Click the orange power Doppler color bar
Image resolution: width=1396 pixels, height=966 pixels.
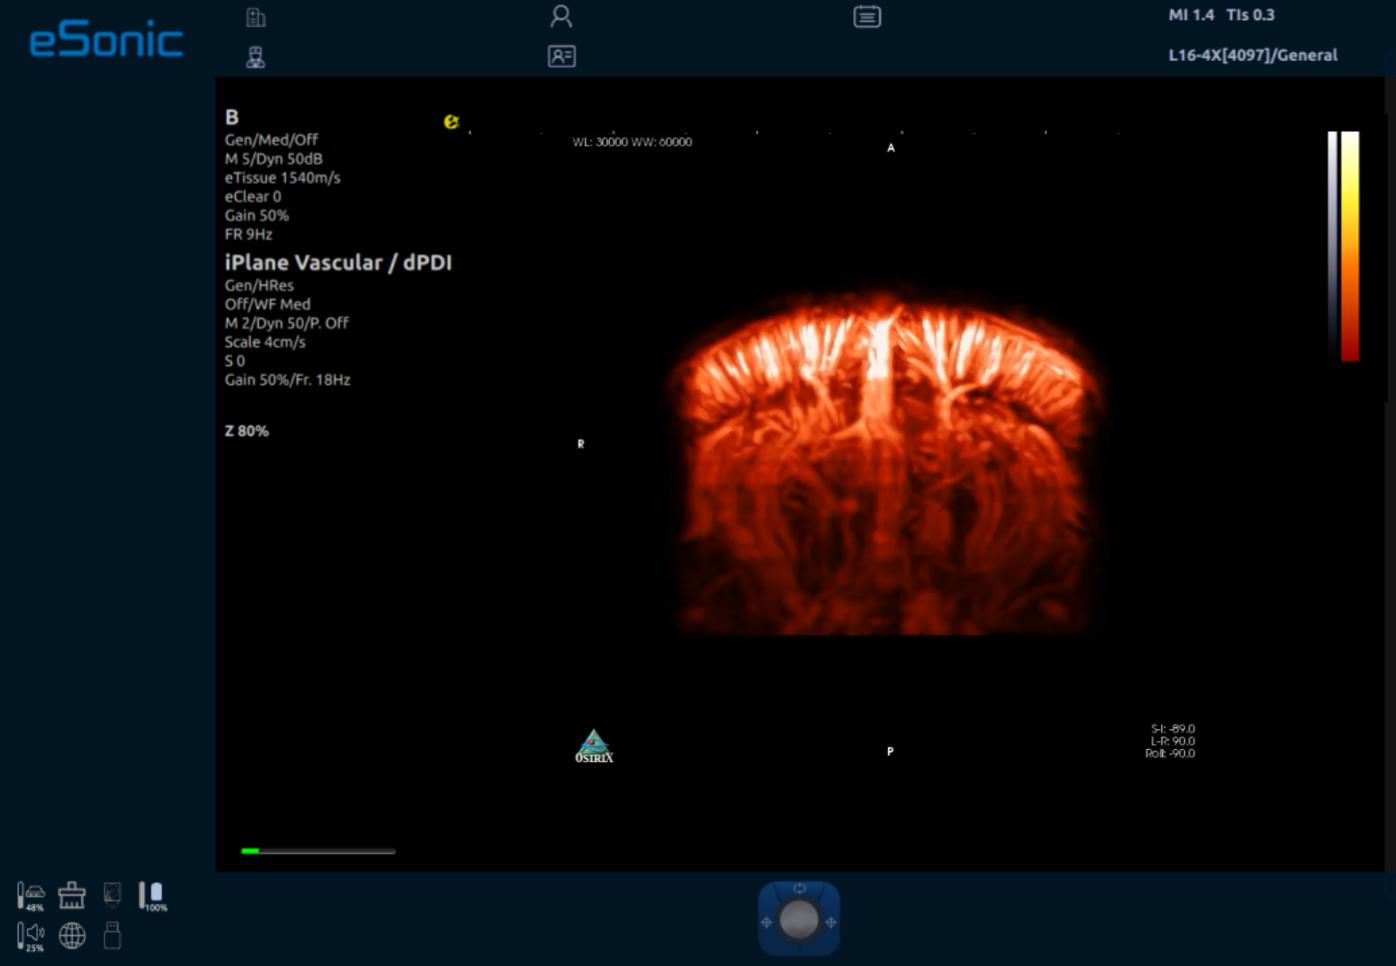pyautogui.click(x=1350, y=245)
